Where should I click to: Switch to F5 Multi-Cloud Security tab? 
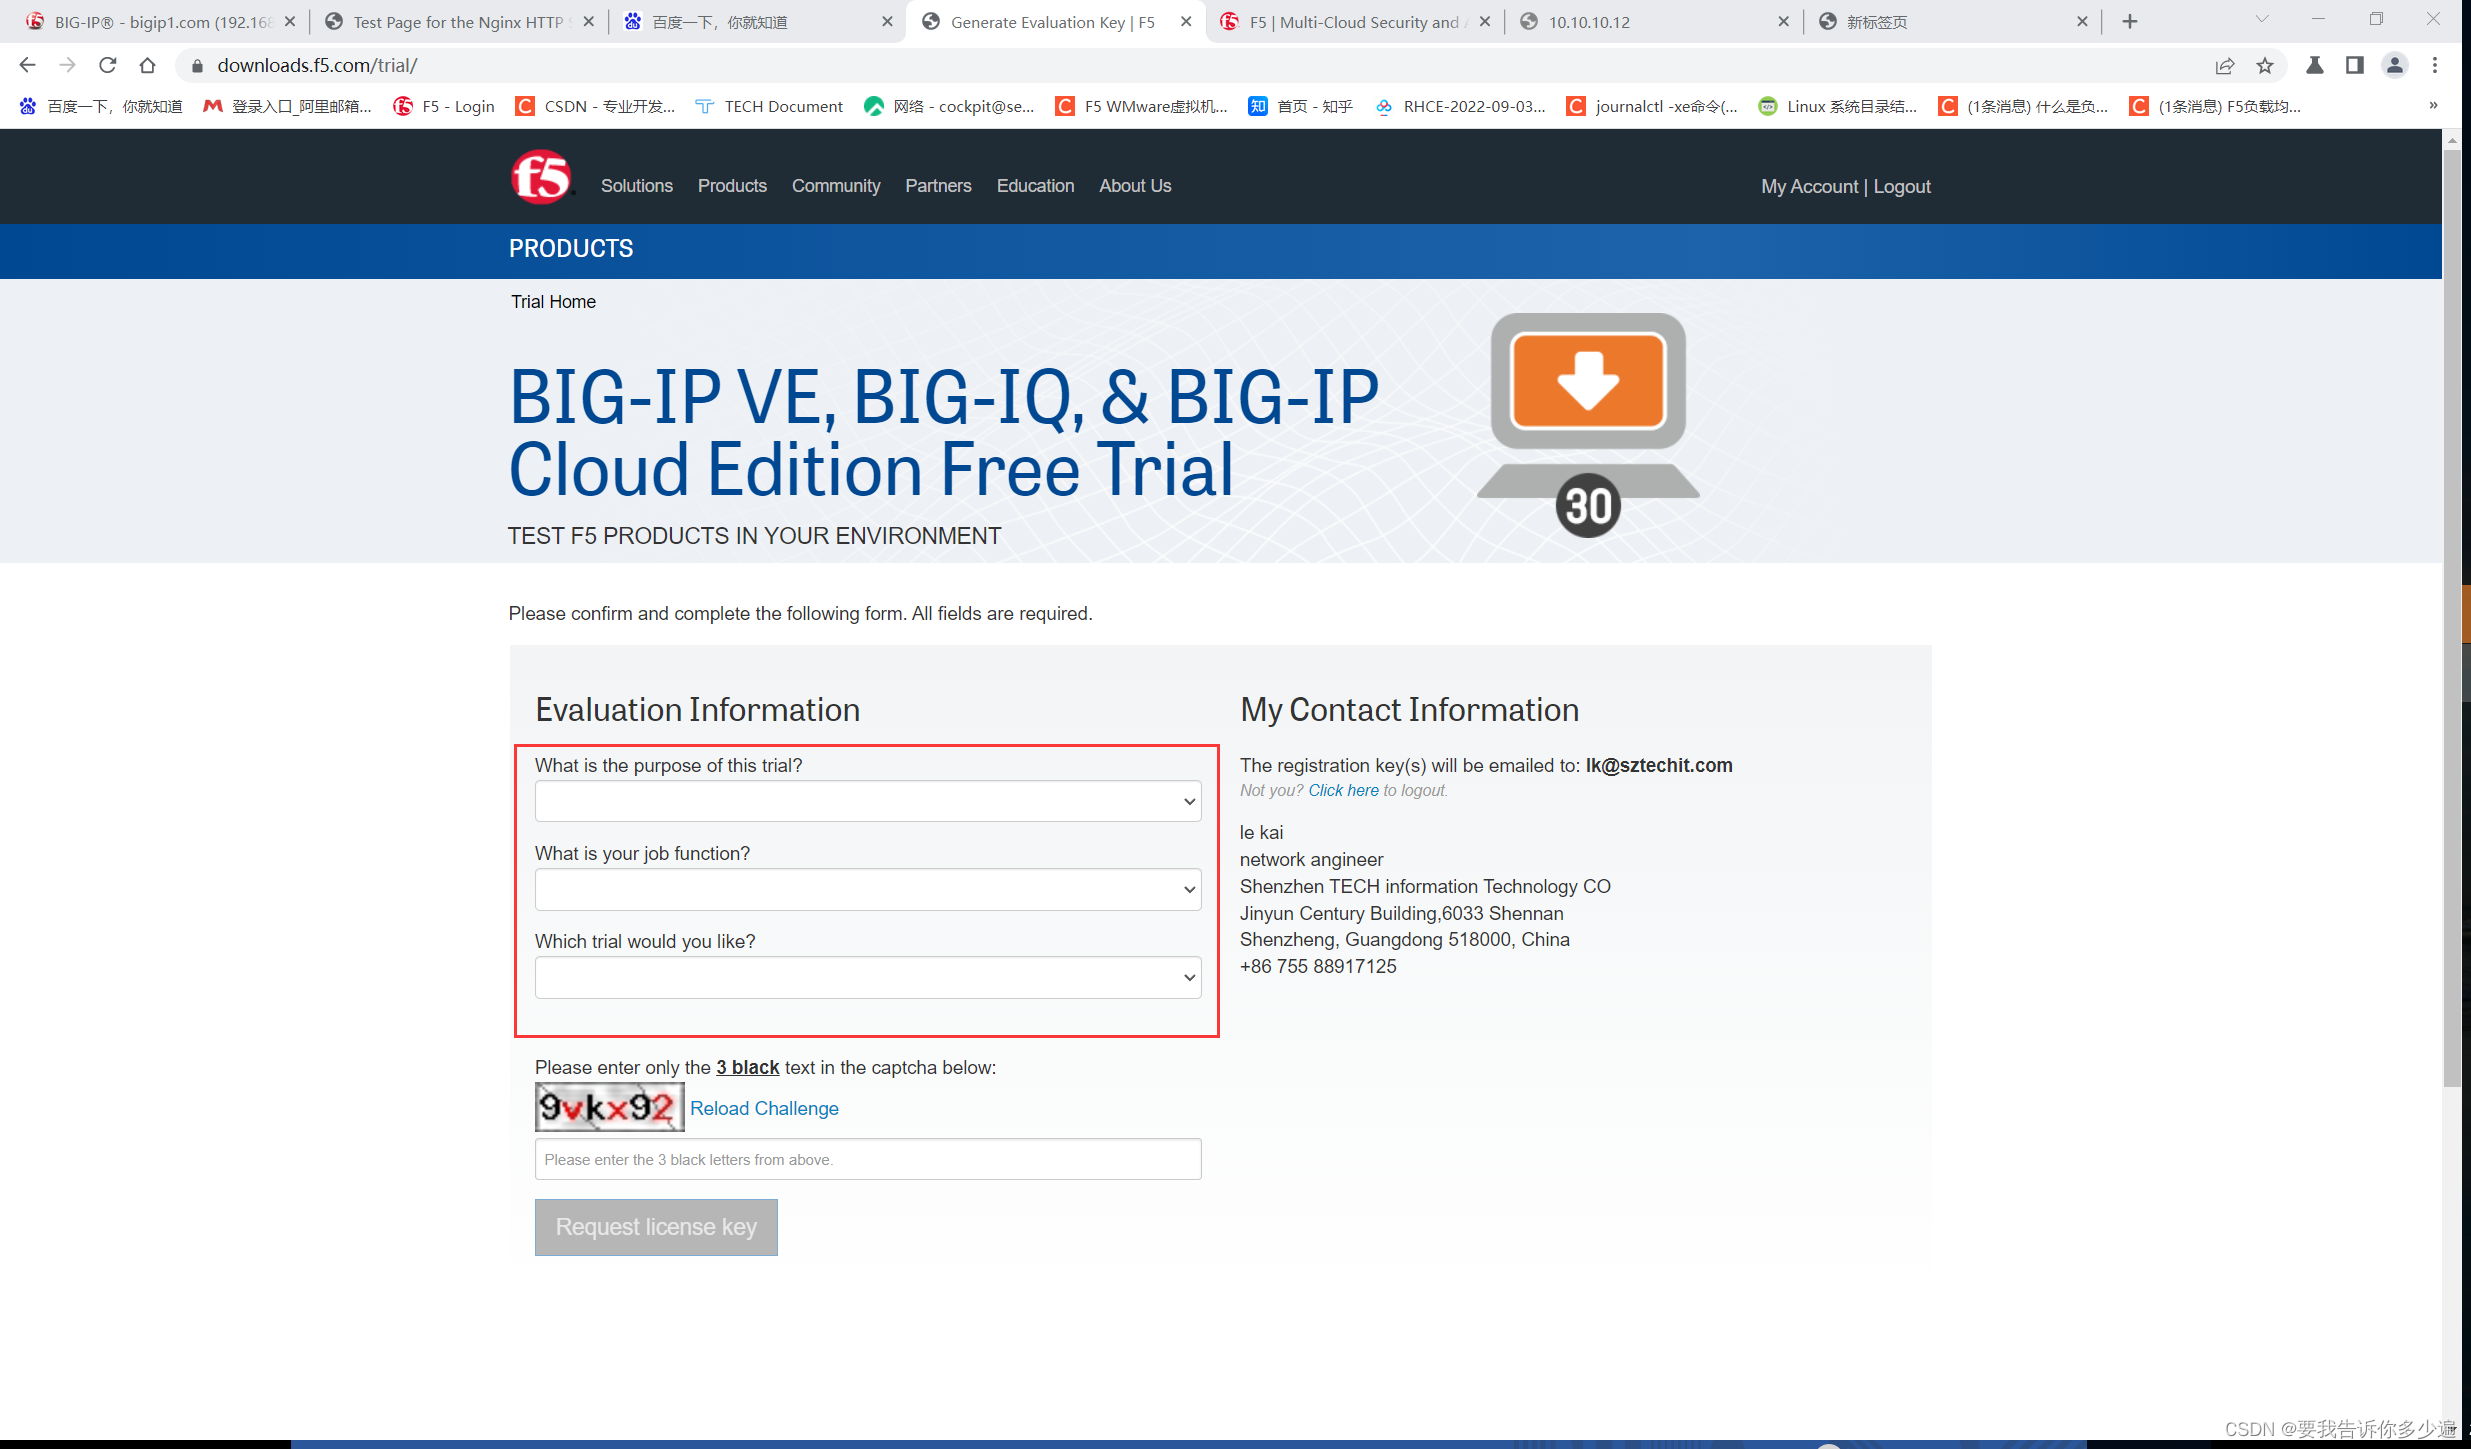(x=1355, y=21)
